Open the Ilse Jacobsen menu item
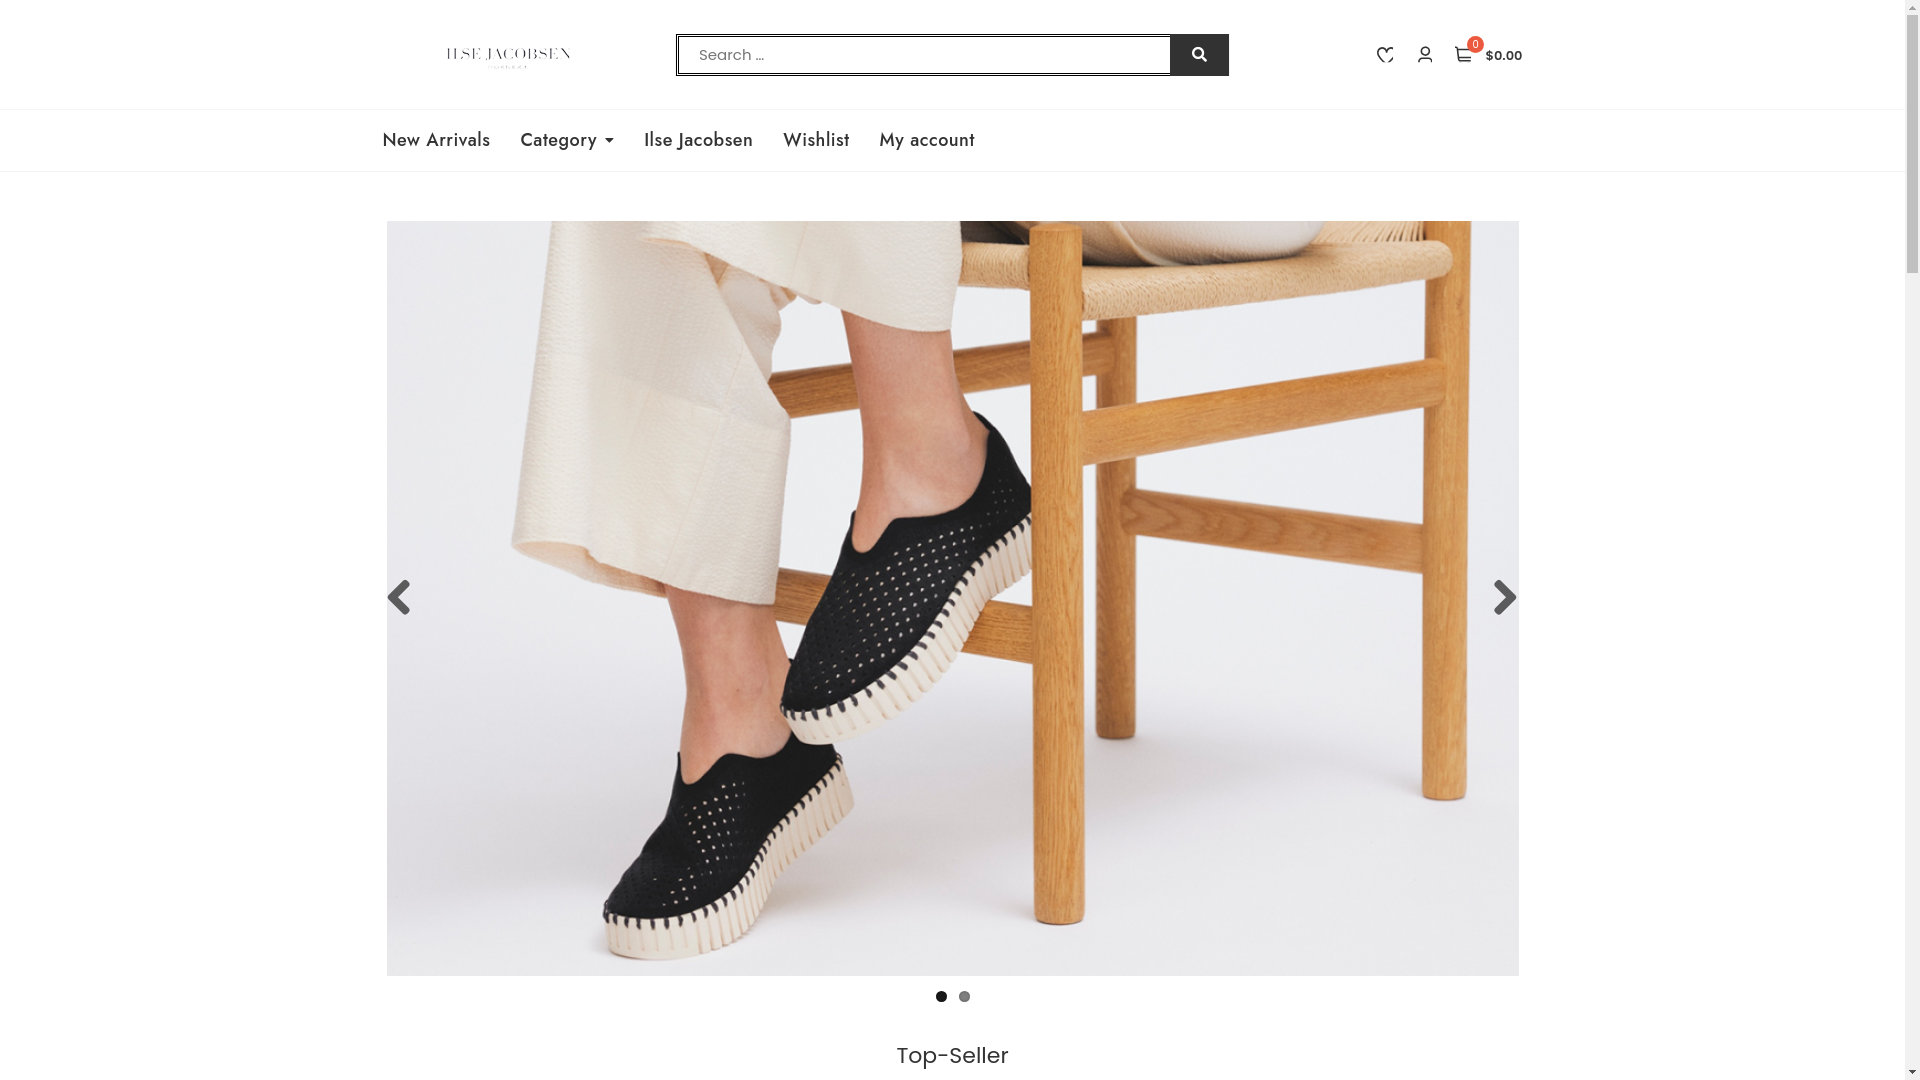Viewport: 1920px width, 1080px height. [698, 140]
